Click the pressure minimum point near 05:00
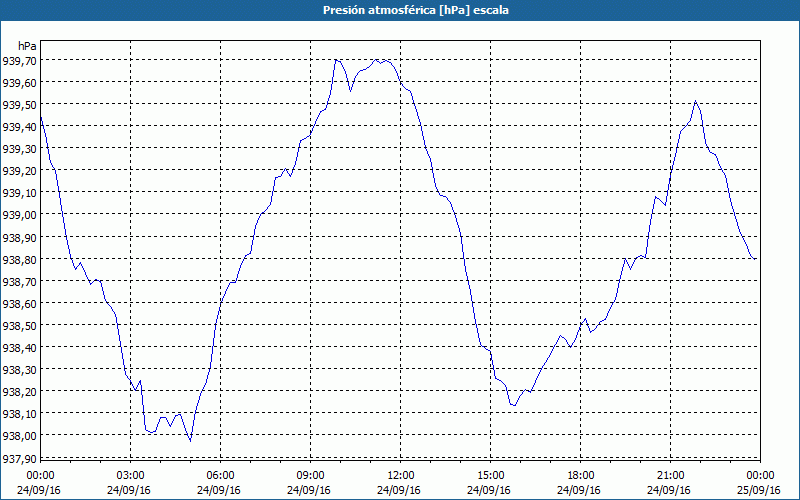Image resolution: width=800 pixels, height=500 pixels. click(x=190, y=441)
